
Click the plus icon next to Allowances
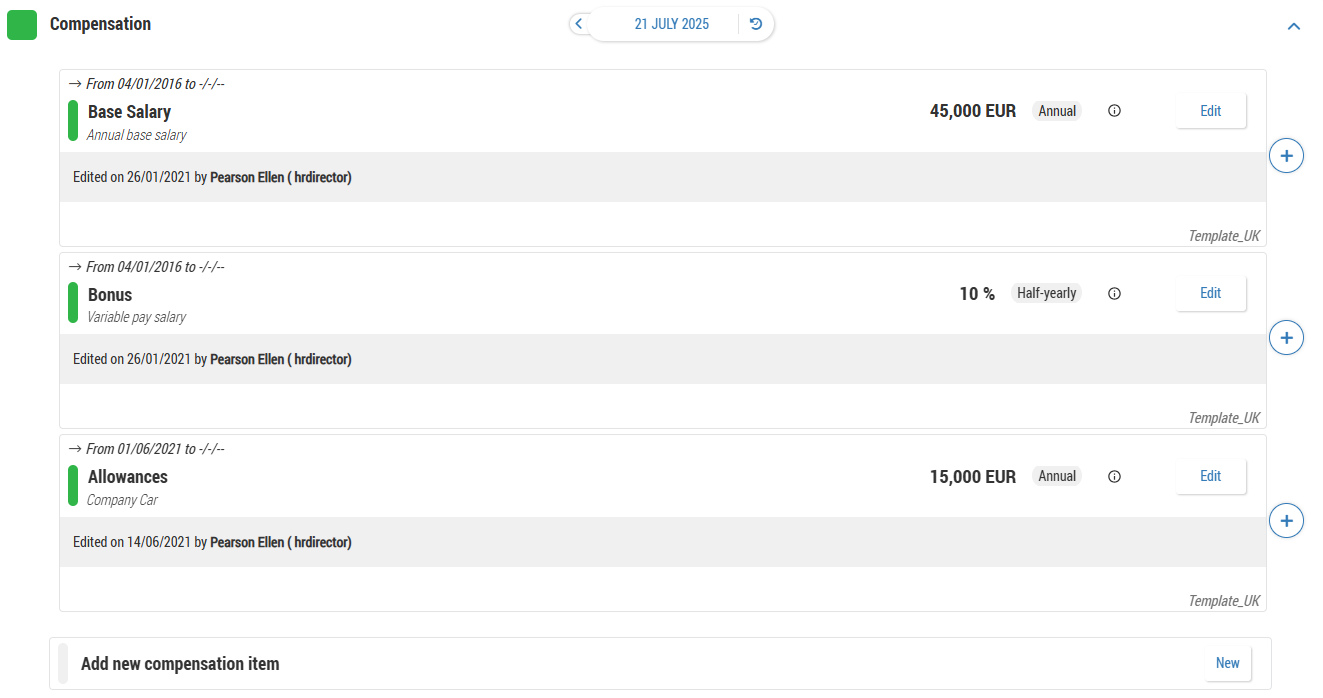coord(1286,521)
